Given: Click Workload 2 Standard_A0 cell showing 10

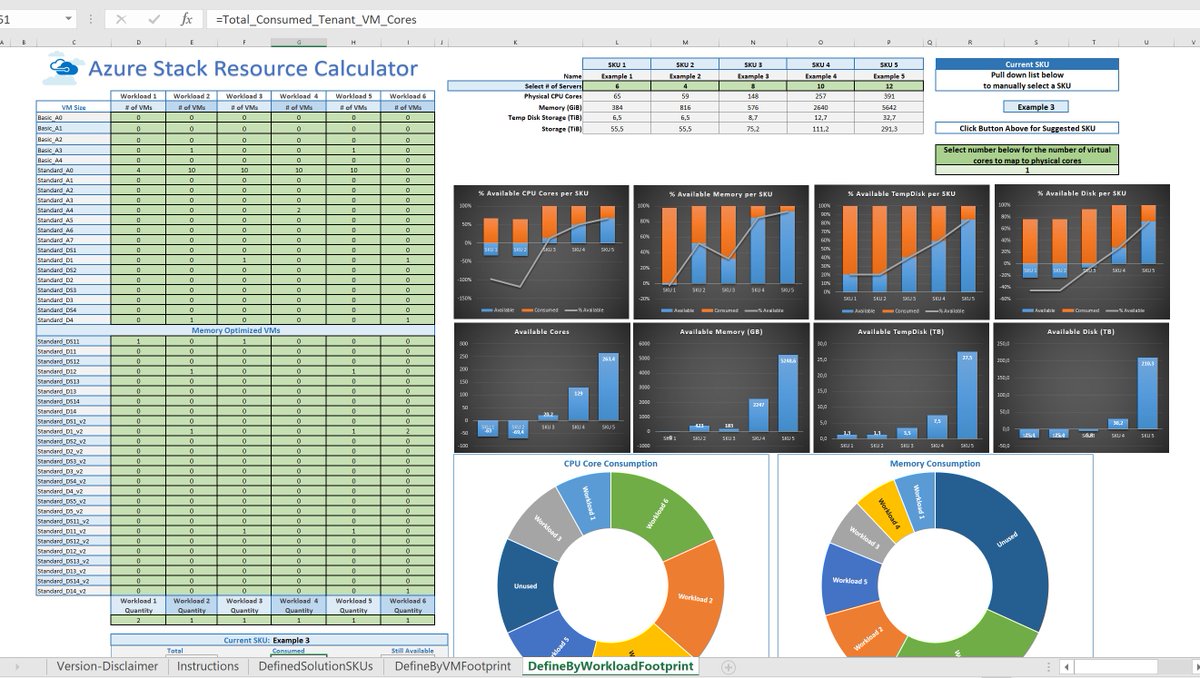Looking at the screenshot, I should pos(191,169).
